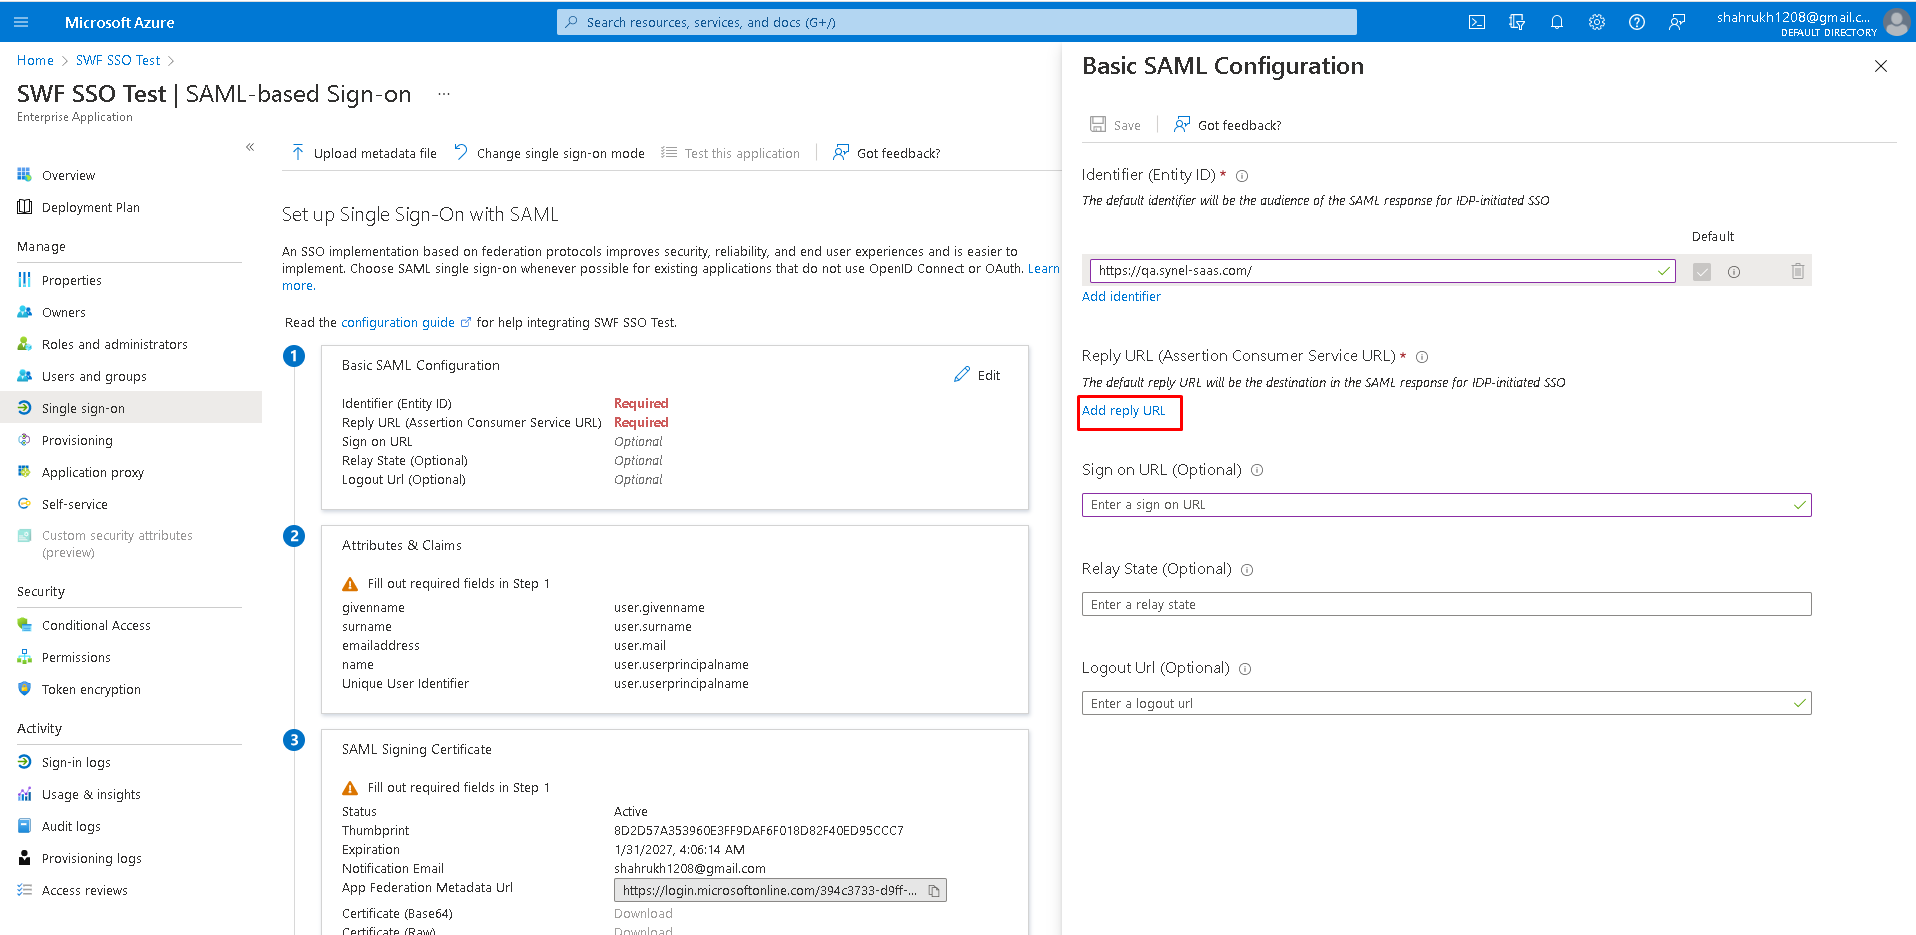Collapse the left navigation menu
This screenshot has width=1916, height=935.
(x=250, y=147)
